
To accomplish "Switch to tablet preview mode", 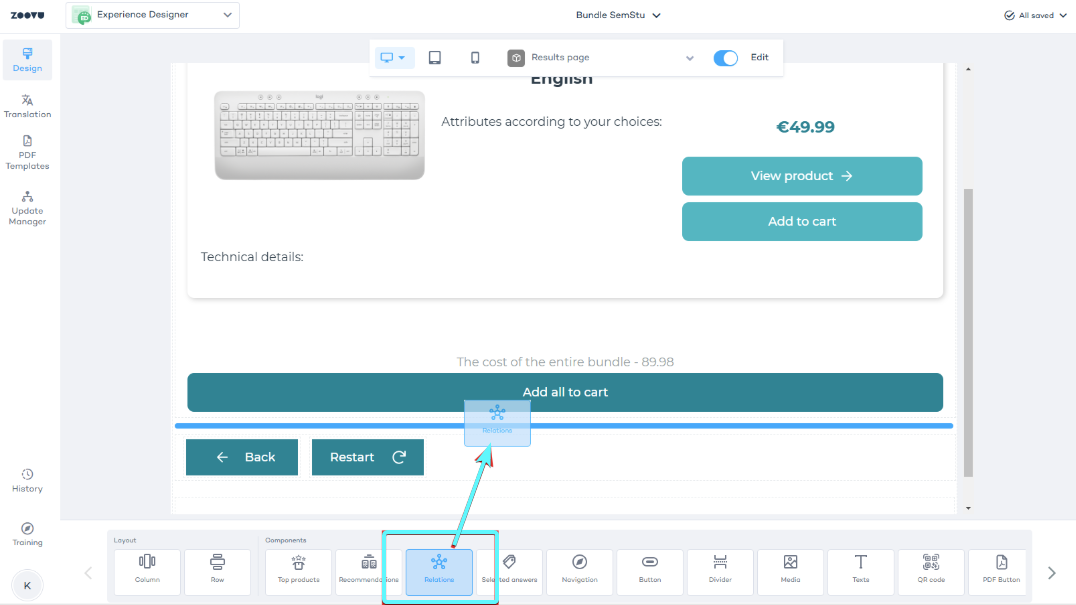I will pyautogui.click(x=435, y=58).
